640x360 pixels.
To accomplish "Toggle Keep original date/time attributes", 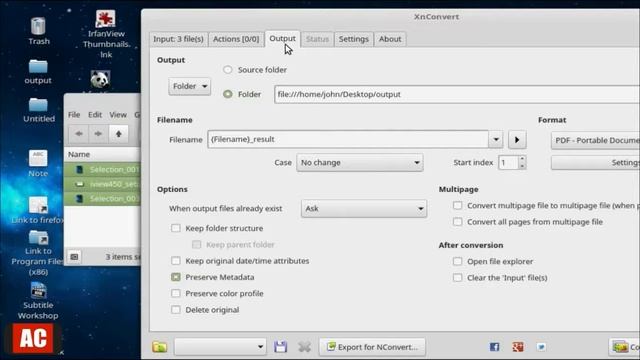I will click(x=176, y=261).
